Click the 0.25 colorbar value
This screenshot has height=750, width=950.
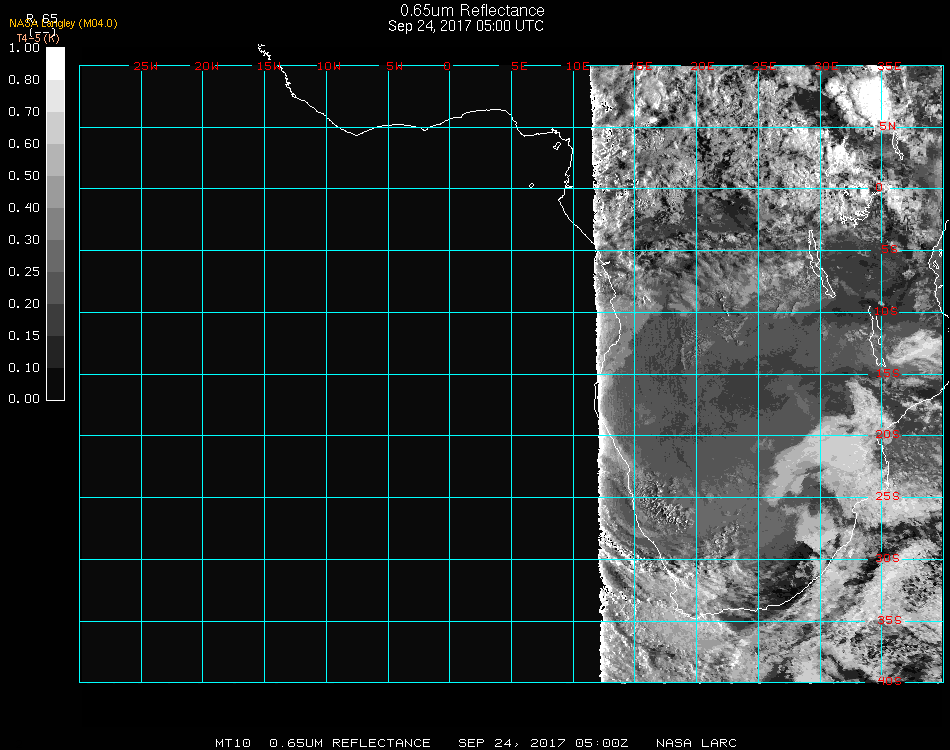(x=24, y=271)
